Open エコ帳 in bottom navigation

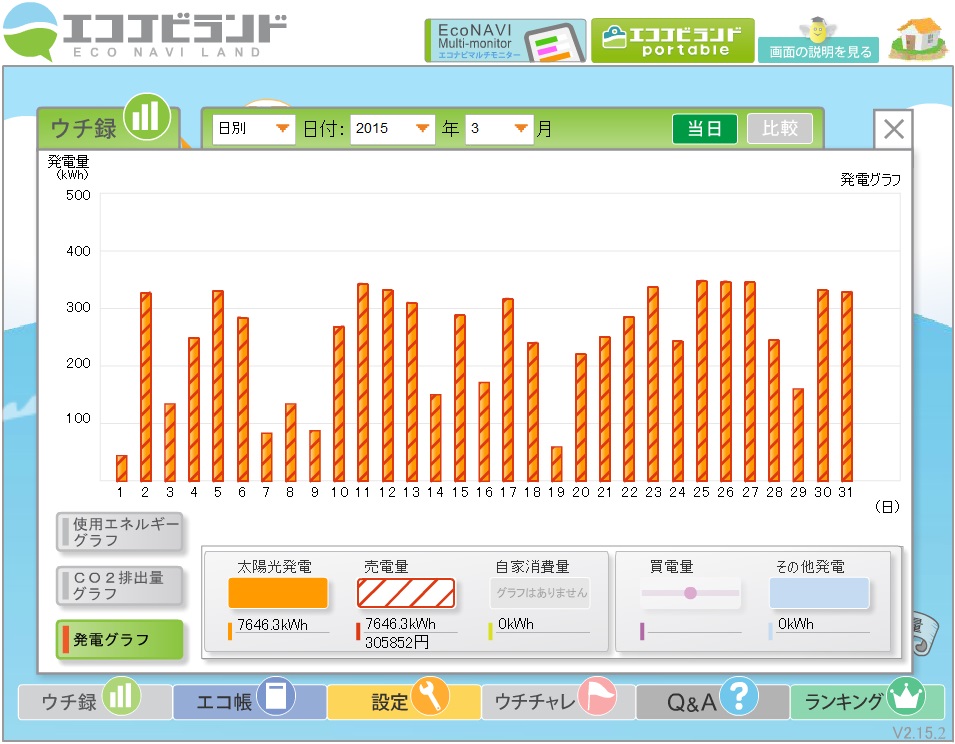click(249, 702)
